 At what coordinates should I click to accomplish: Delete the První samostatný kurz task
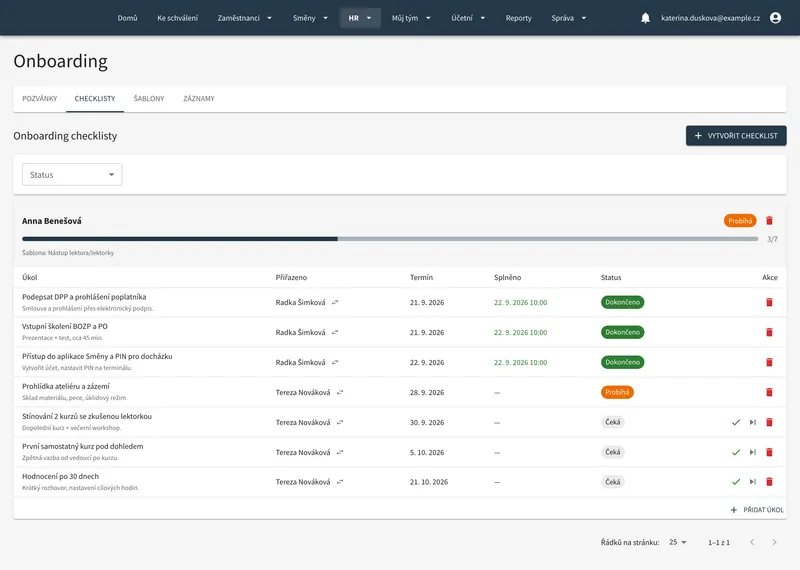point(769,452)
